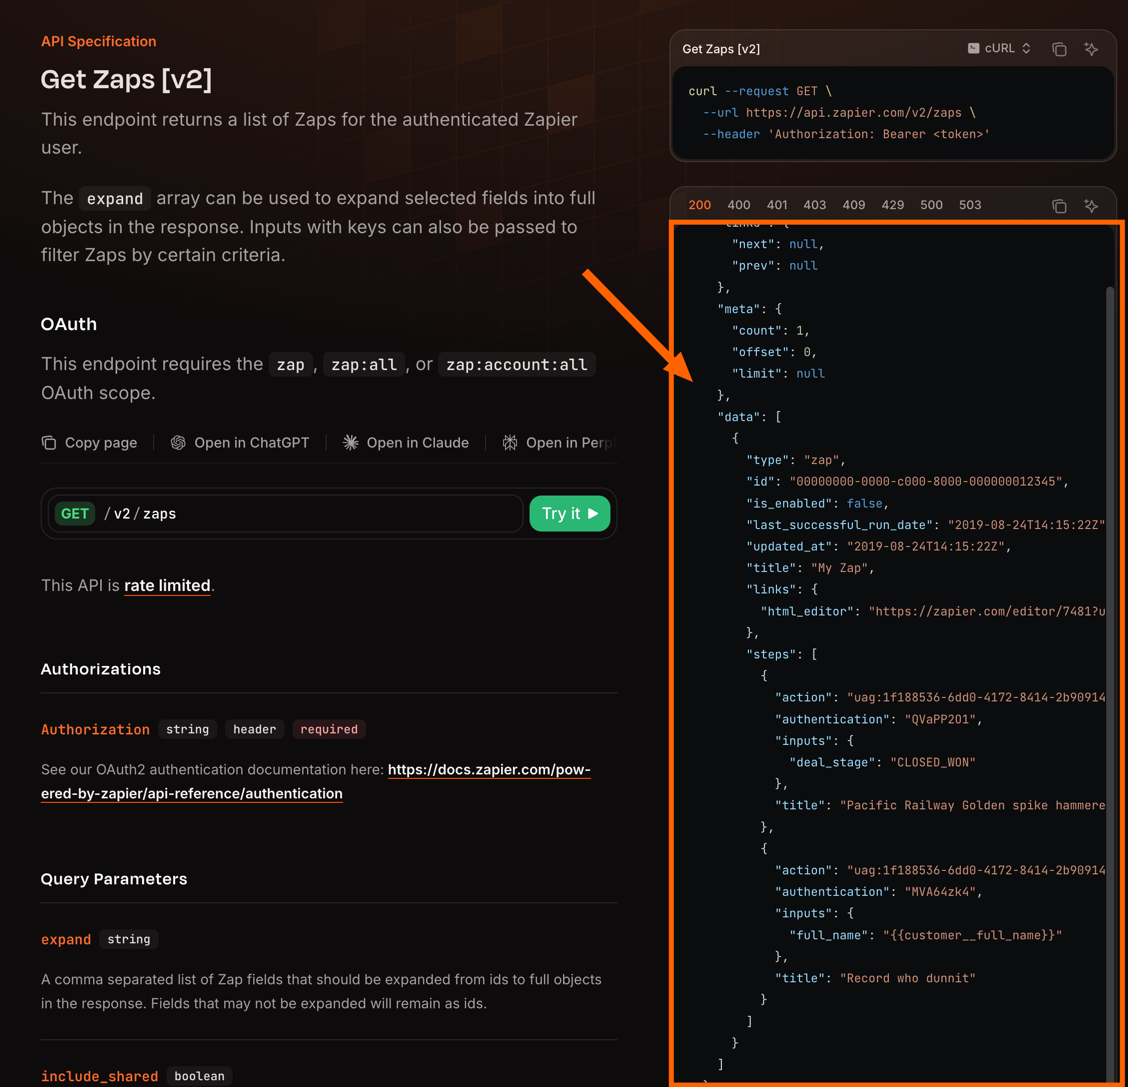Click the Perplexity logo icon
The image size is (1128, 1087).
pos(510,443)
